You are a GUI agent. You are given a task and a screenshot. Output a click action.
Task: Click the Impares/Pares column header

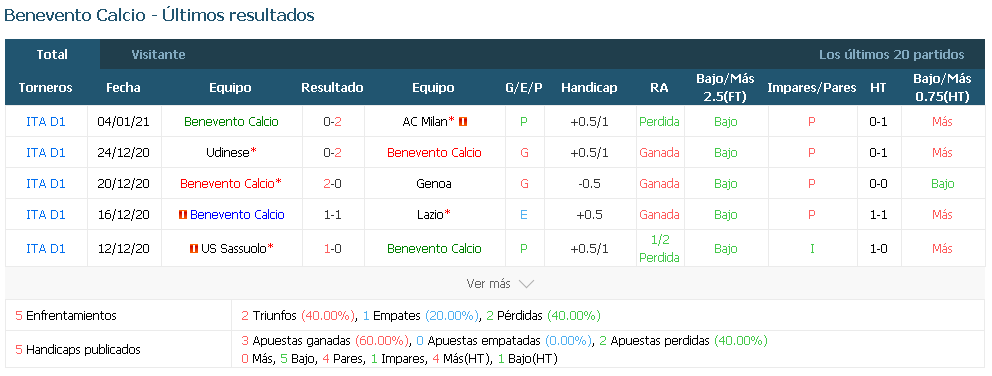812,88
